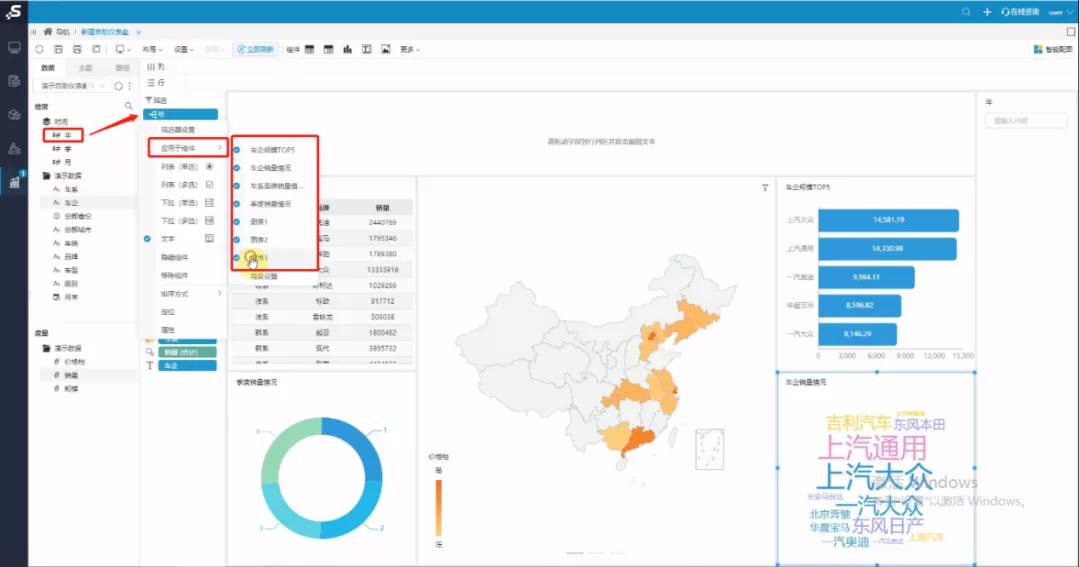Uncheck 图表1 in component list
This screenshot has width=1080, height=567.
click(x=237, y=222)
